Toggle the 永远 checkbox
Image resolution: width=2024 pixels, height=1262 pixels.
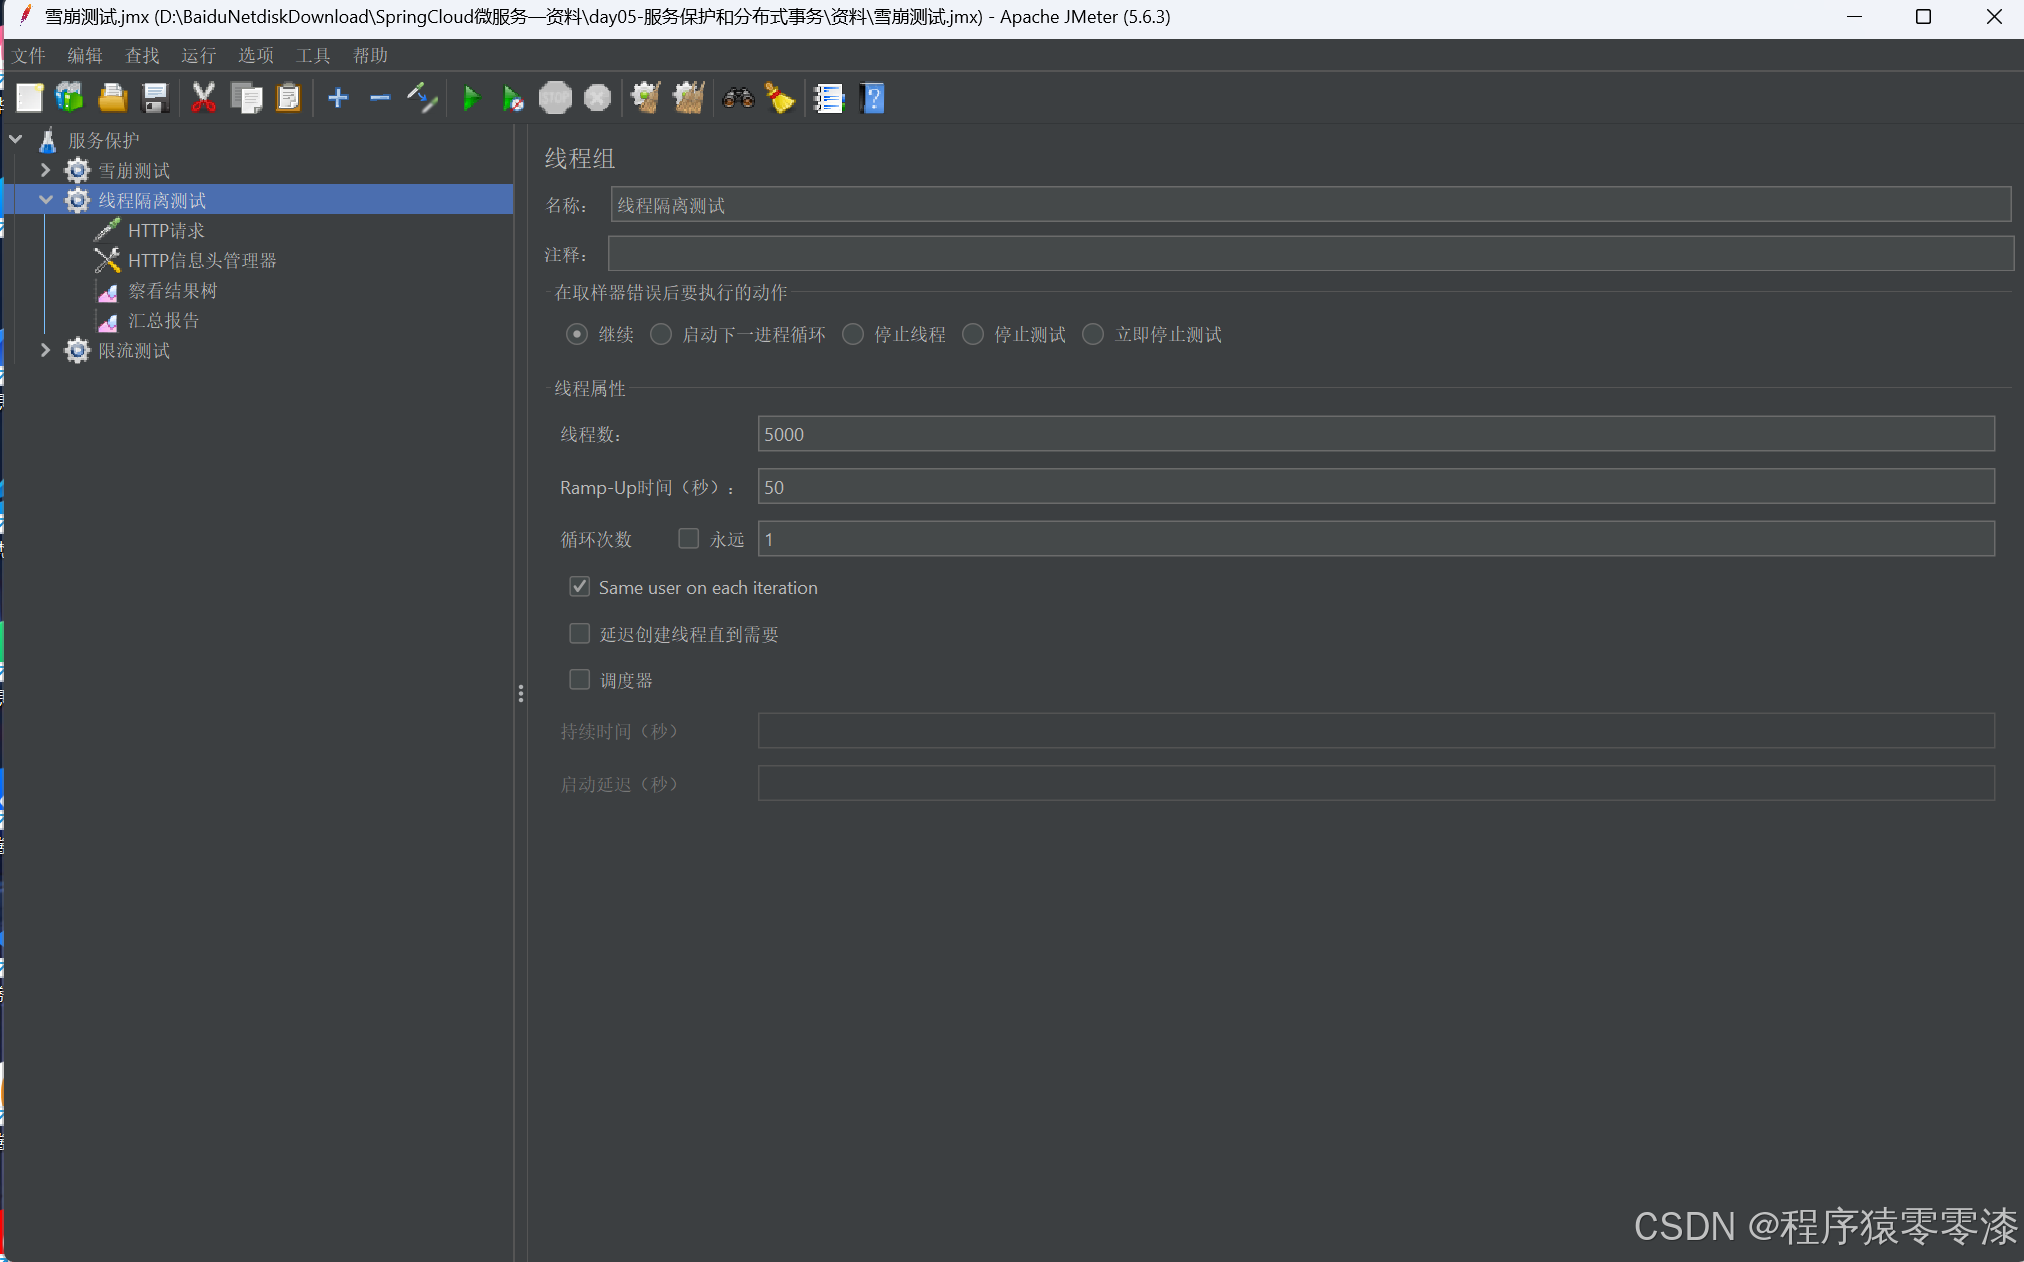click(x=688, y=539)
